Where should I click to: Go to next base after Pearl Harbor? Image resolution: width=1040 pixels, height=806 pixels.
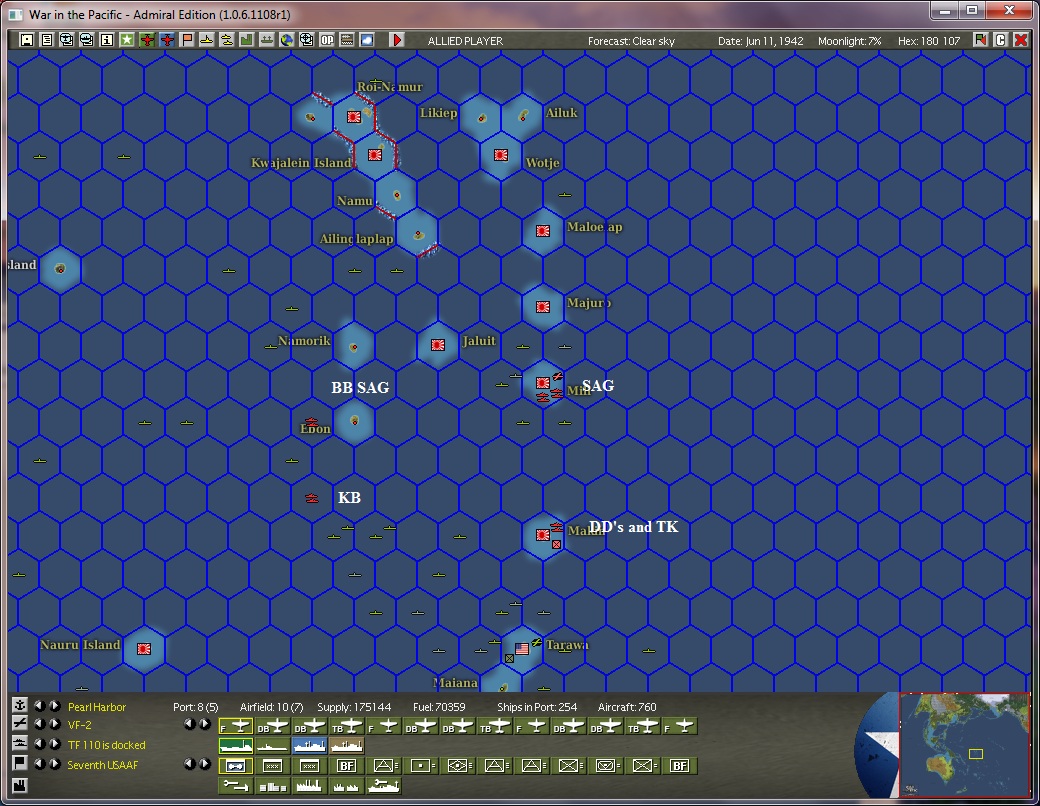click(54, 706)
